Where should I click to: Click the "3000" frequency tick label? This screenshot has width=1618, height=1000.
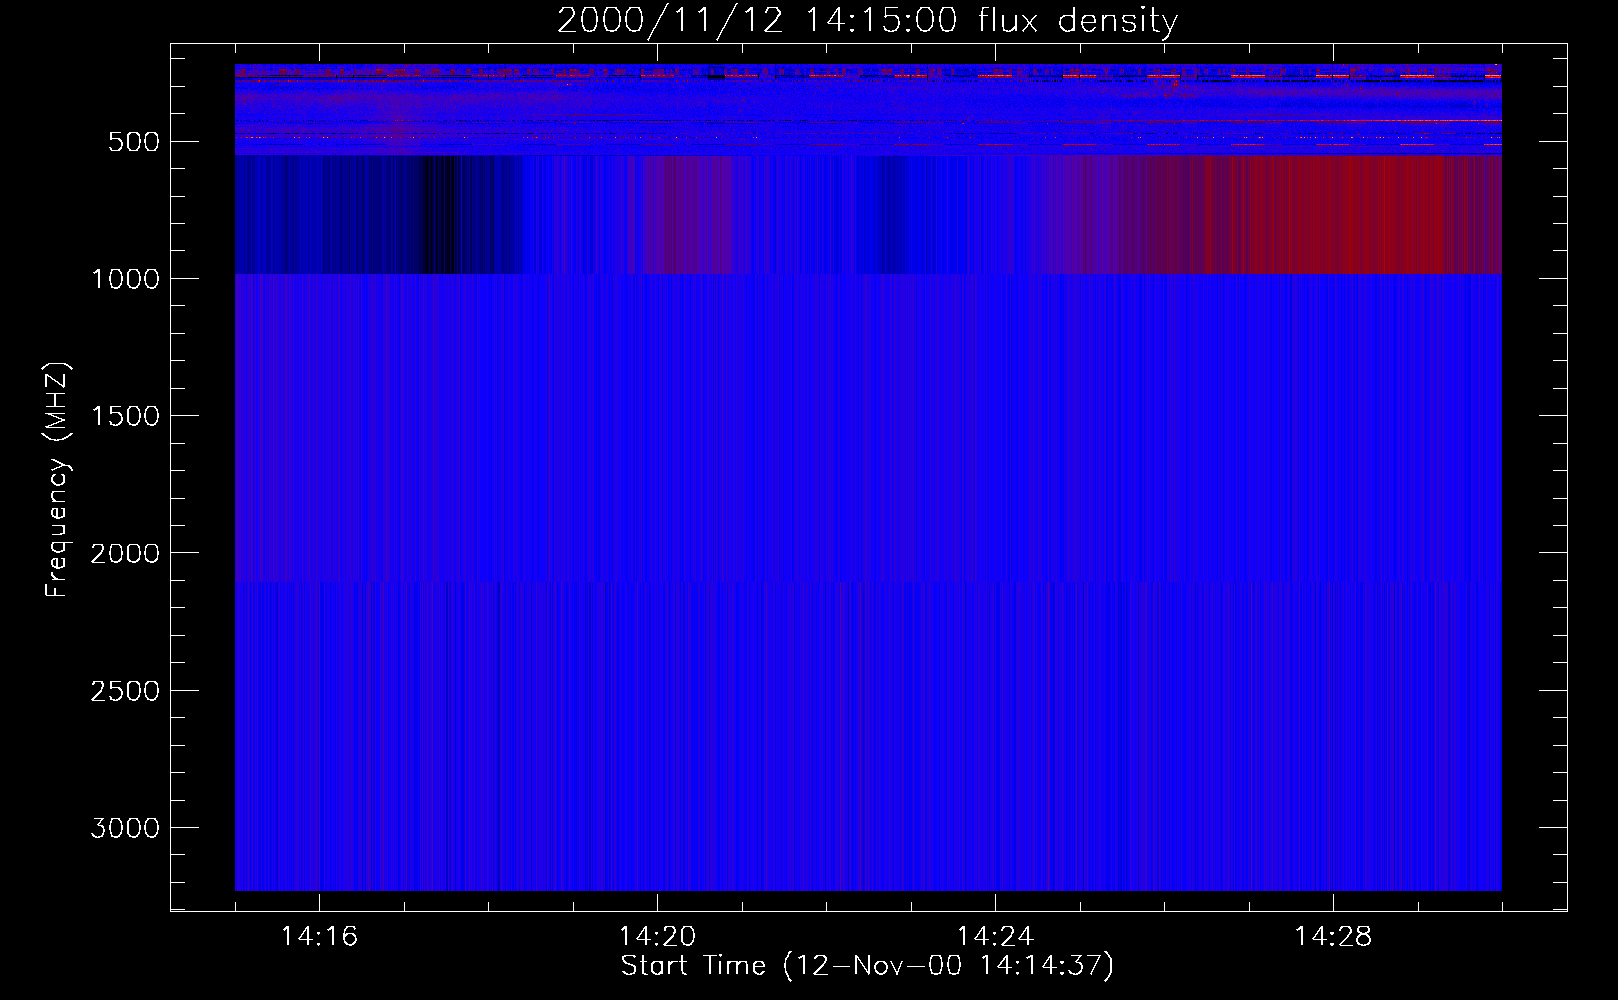coord(125,828)
